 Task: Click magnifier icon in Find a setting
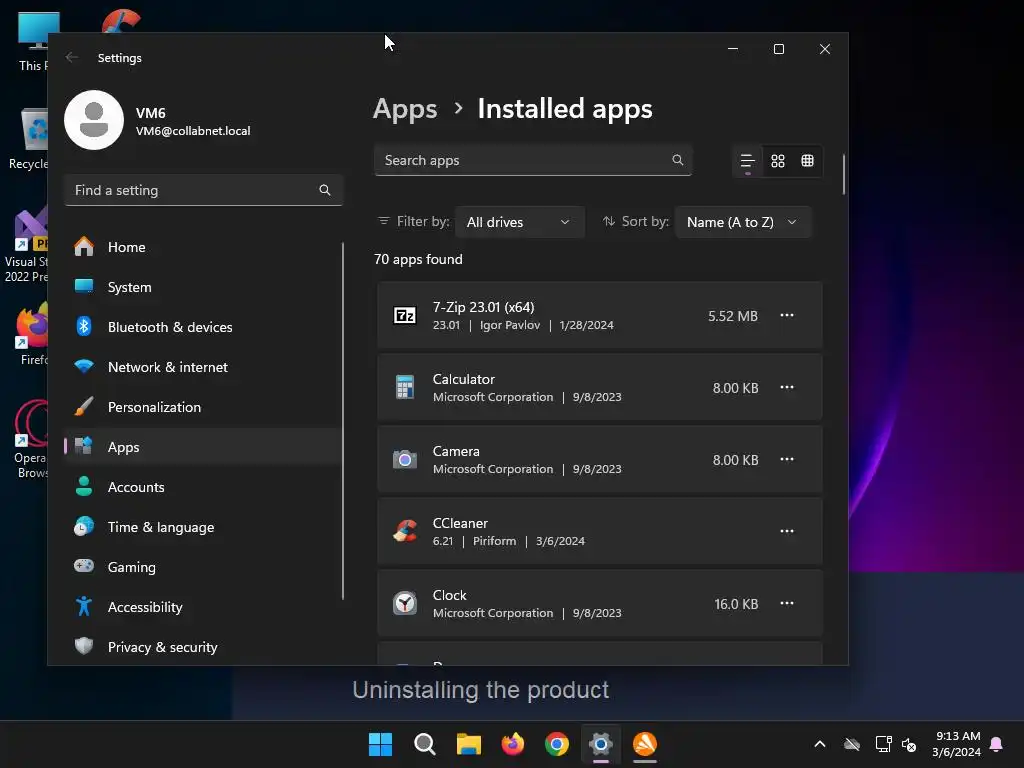pyautogui.click(x=325, y=190)
